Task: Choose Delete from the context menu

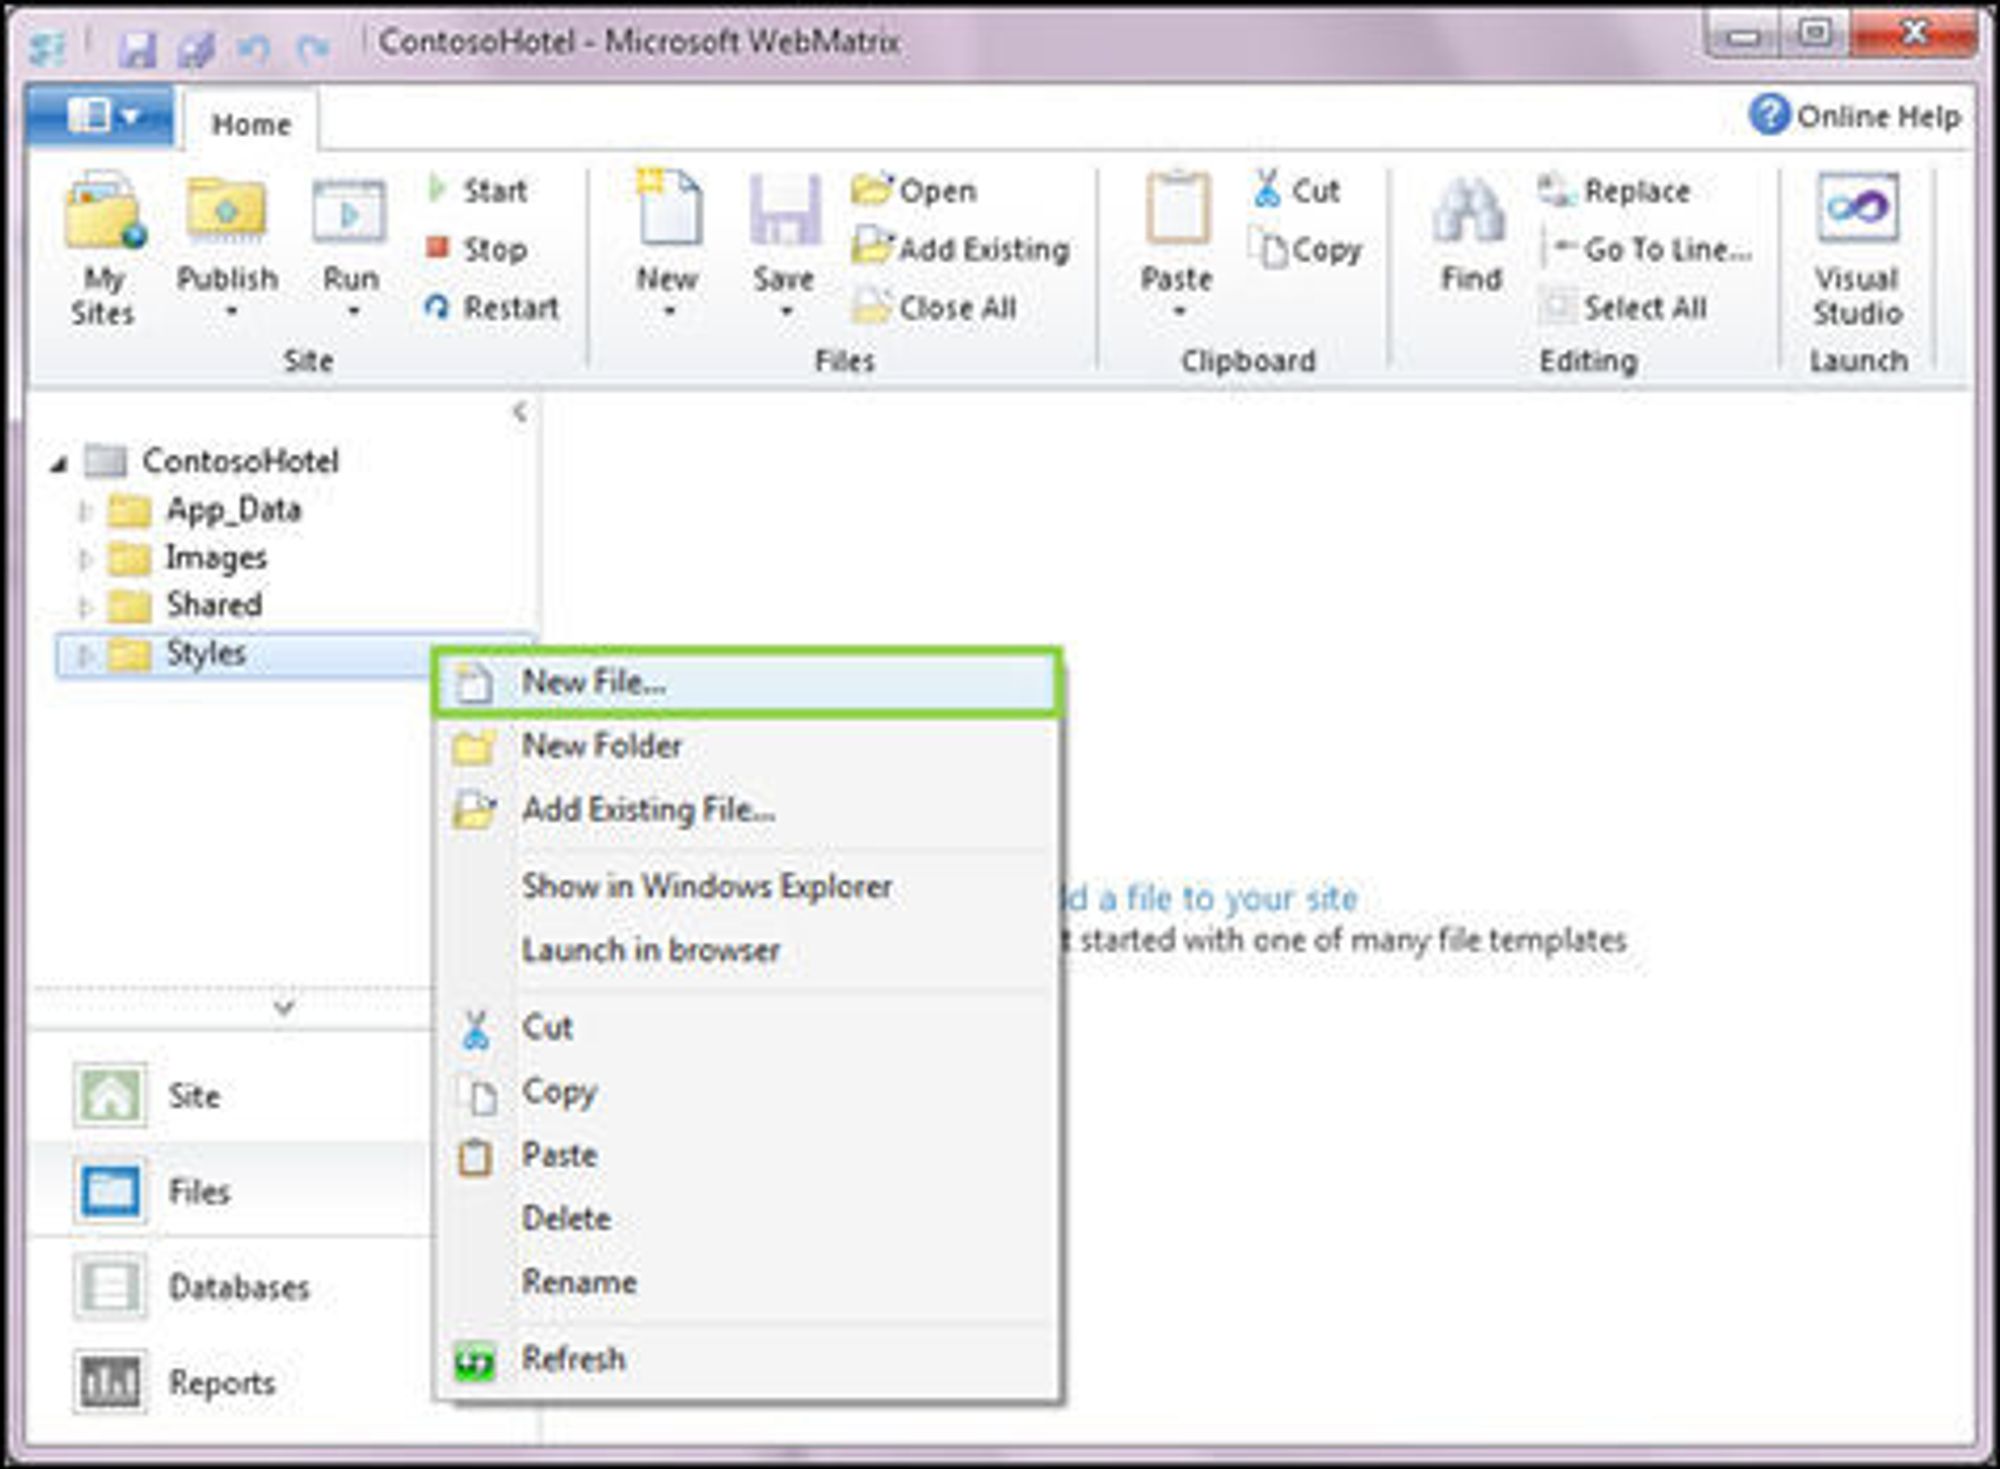Action: tap(746, 1218)
